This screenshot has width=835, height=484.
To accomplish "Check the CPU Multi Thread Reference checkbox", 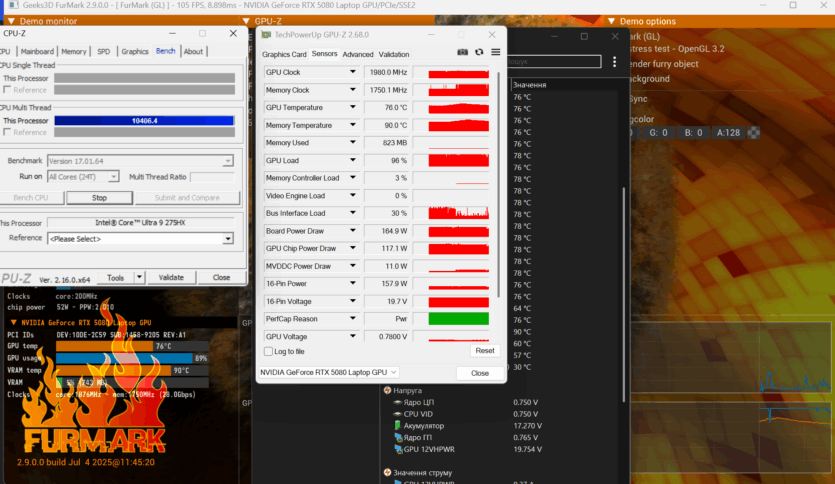I will click(7, 132).
